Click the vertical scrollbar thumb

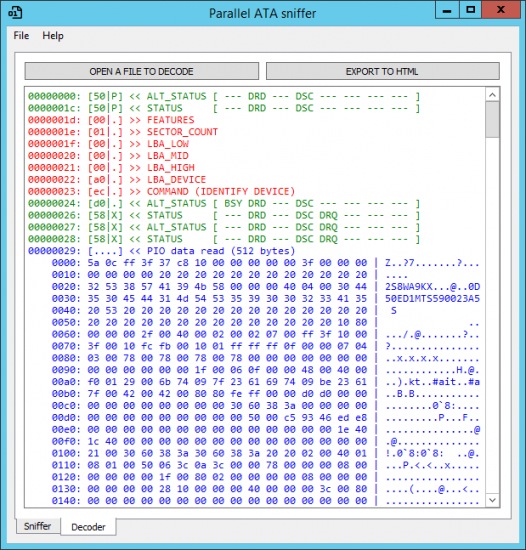tap(492, 120)
